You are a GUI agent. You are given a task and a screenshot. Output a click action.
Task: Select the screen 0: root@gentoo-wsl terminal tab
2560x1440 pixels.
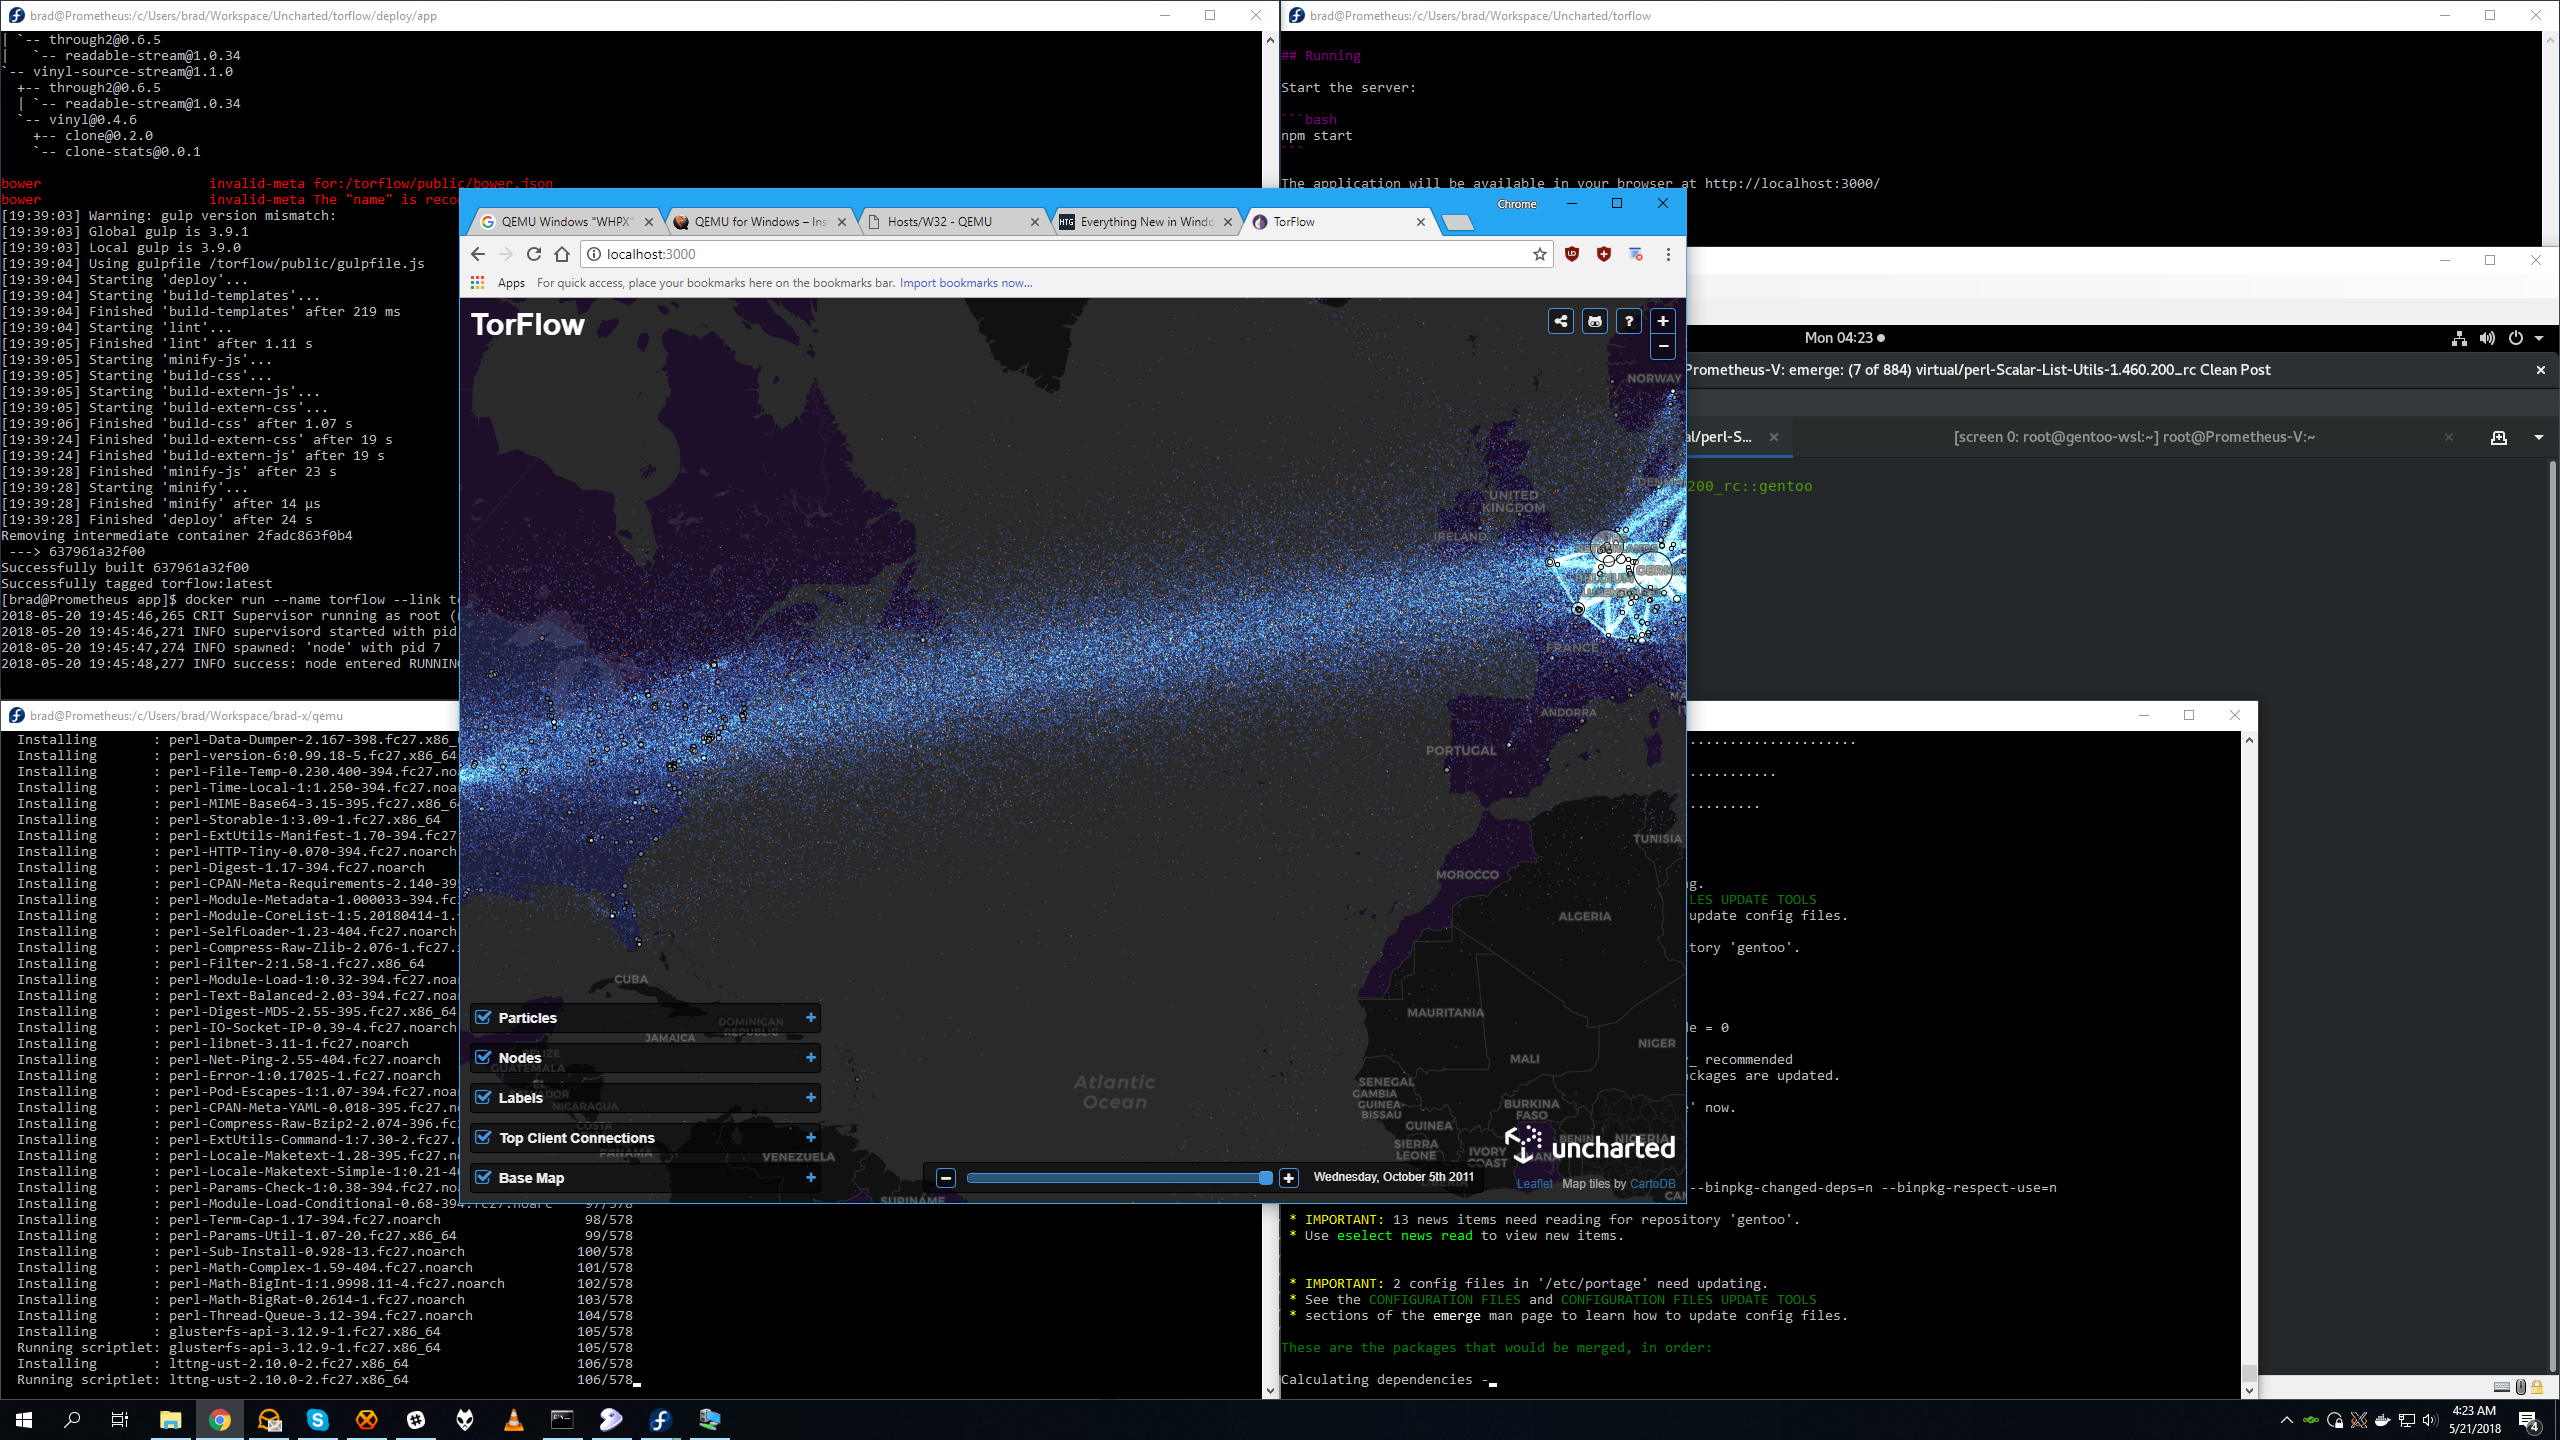[2134, 437]
